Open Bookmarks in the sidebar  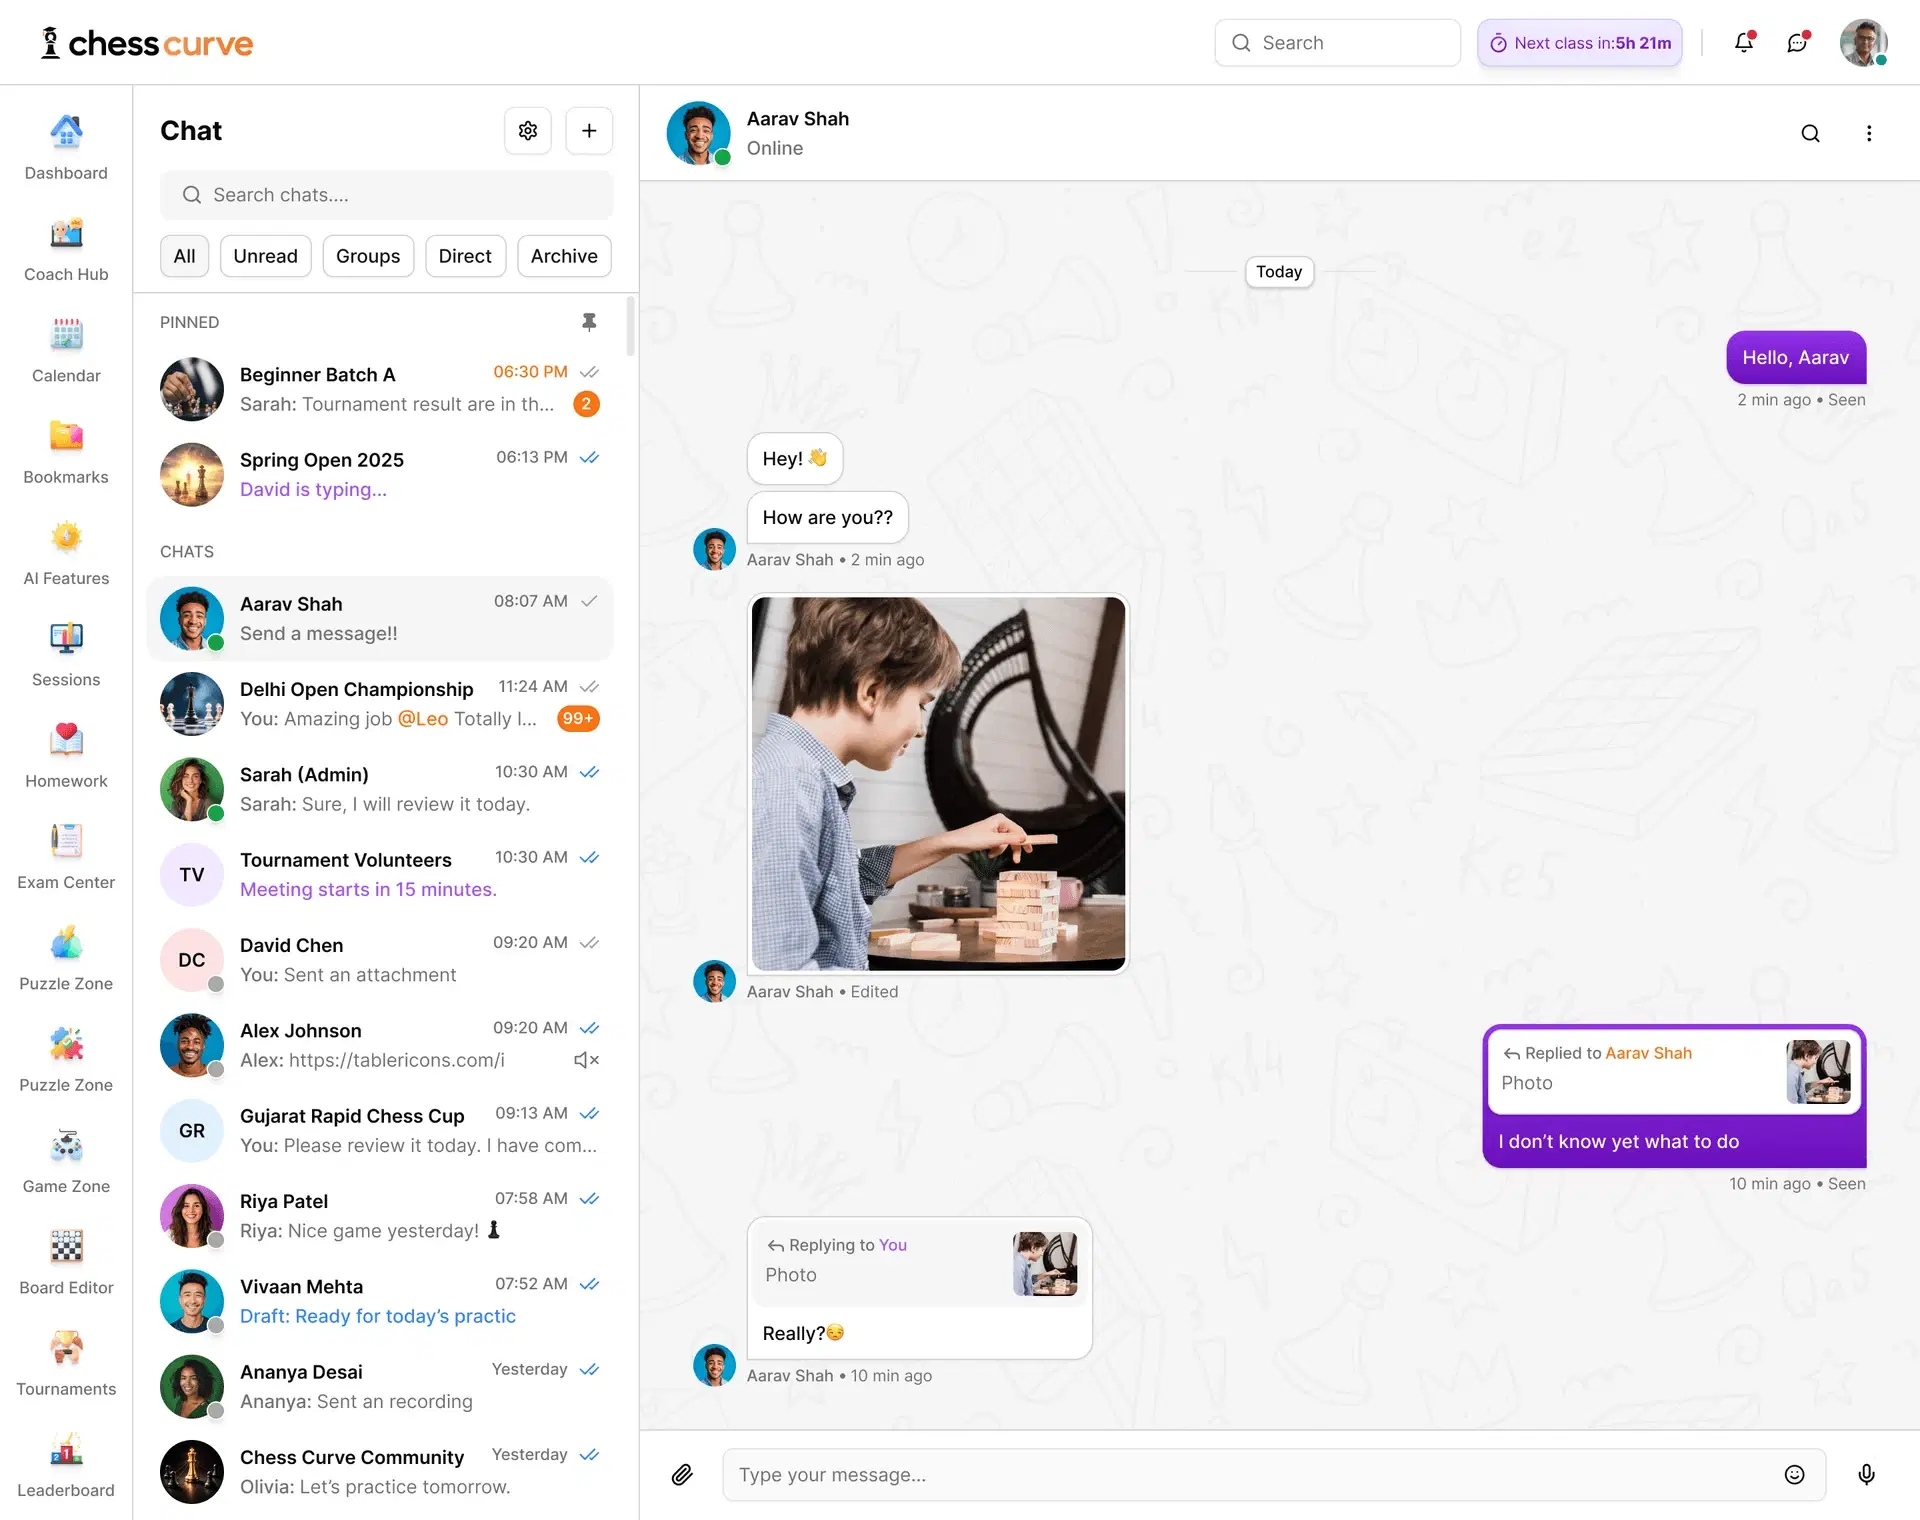point(66,452)
